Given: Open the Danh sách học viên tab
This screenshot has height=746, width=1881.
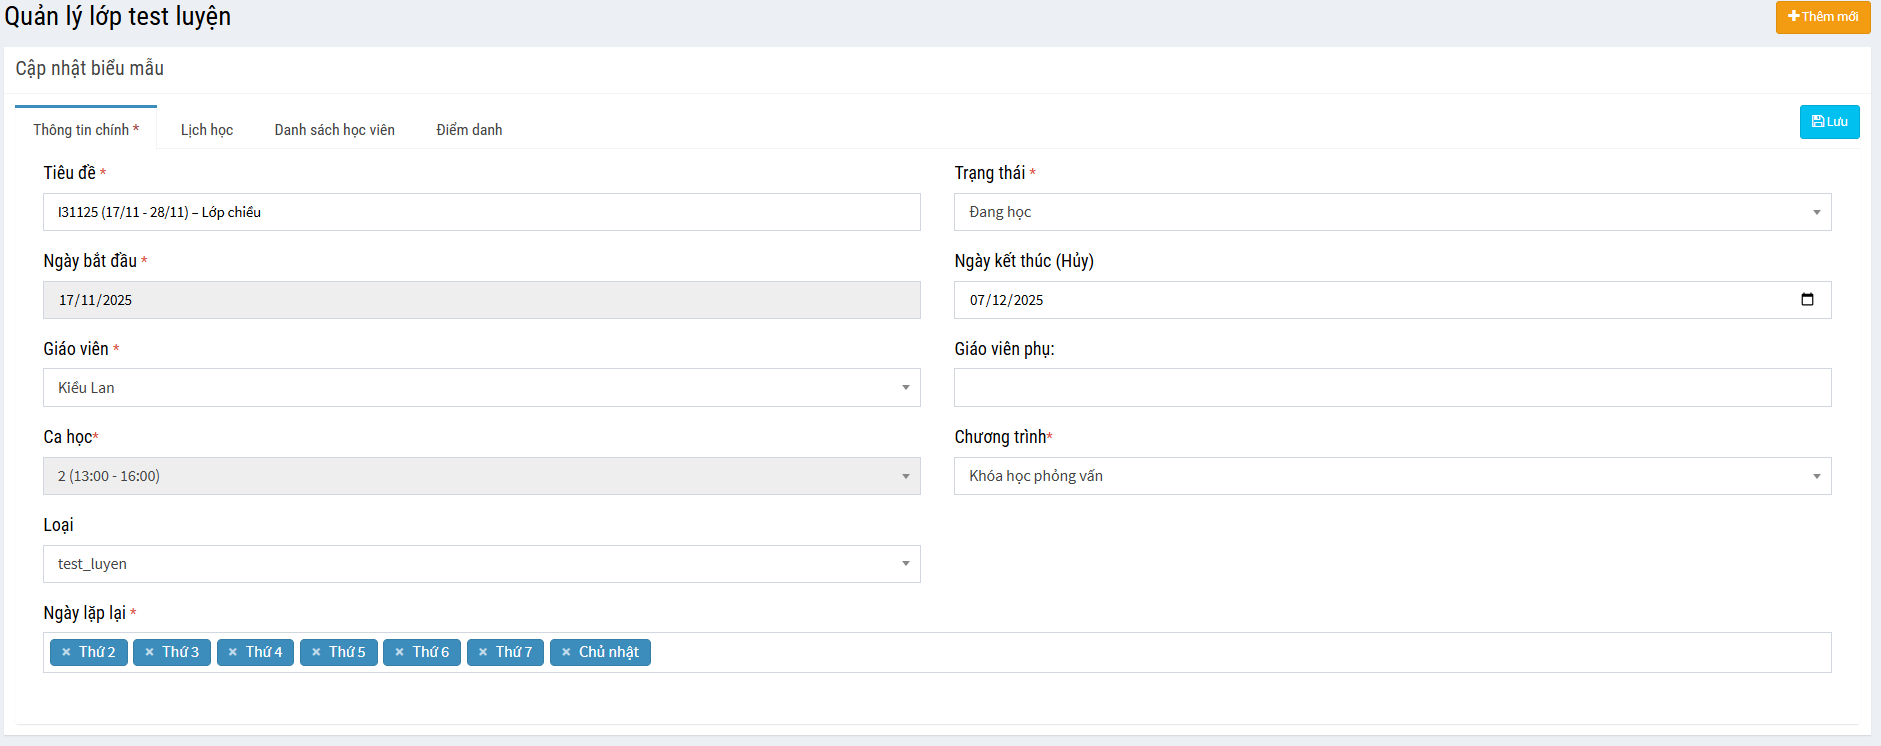Looking at the screenshot, I should tap(334, 130).
